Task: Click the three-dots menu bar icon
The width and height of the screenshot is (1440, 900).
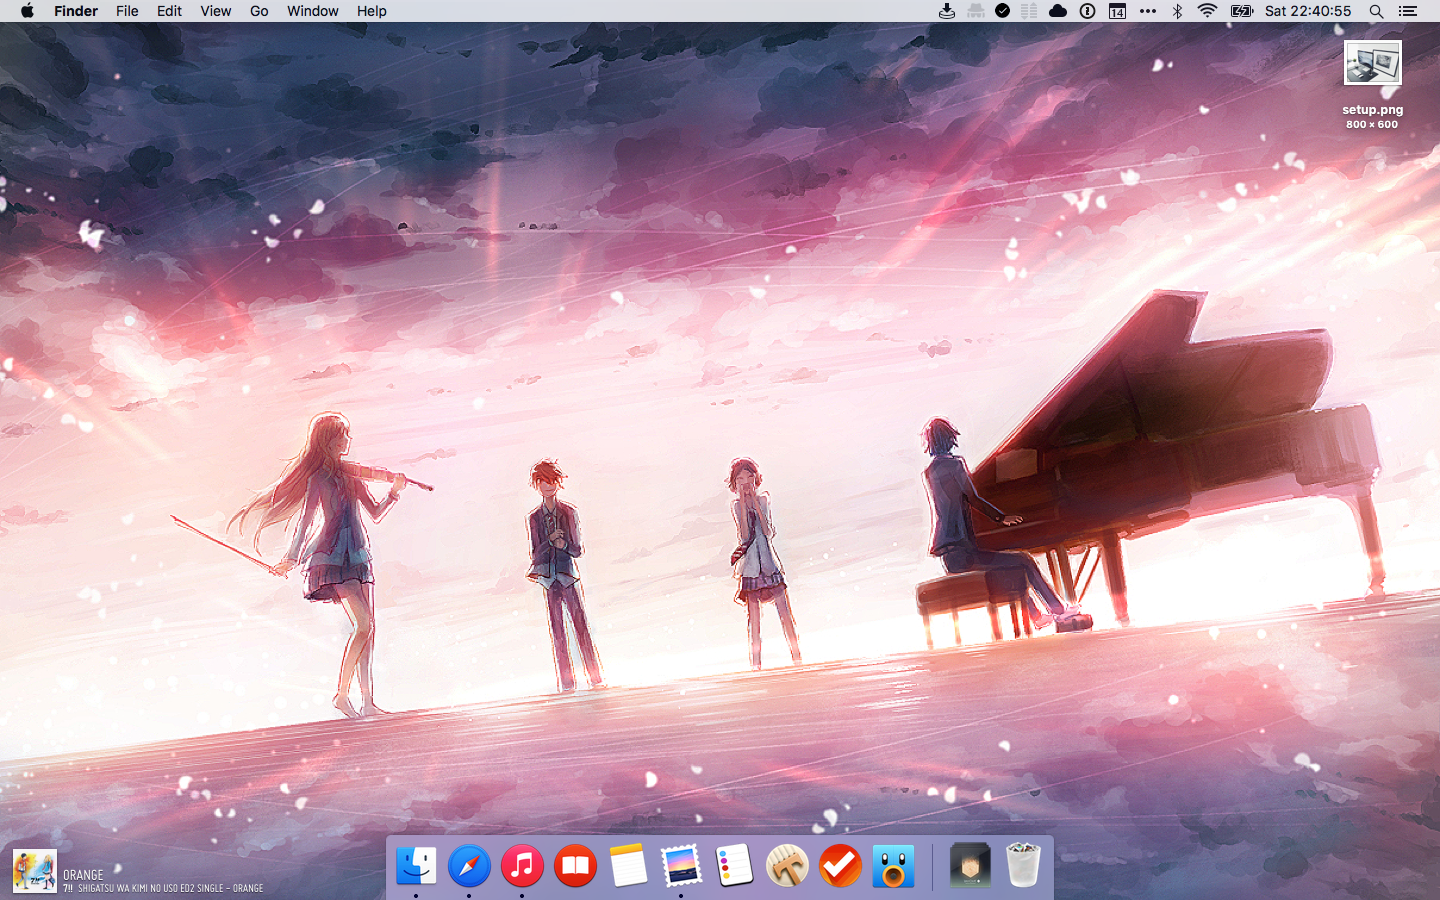Action: [1148, 11]
